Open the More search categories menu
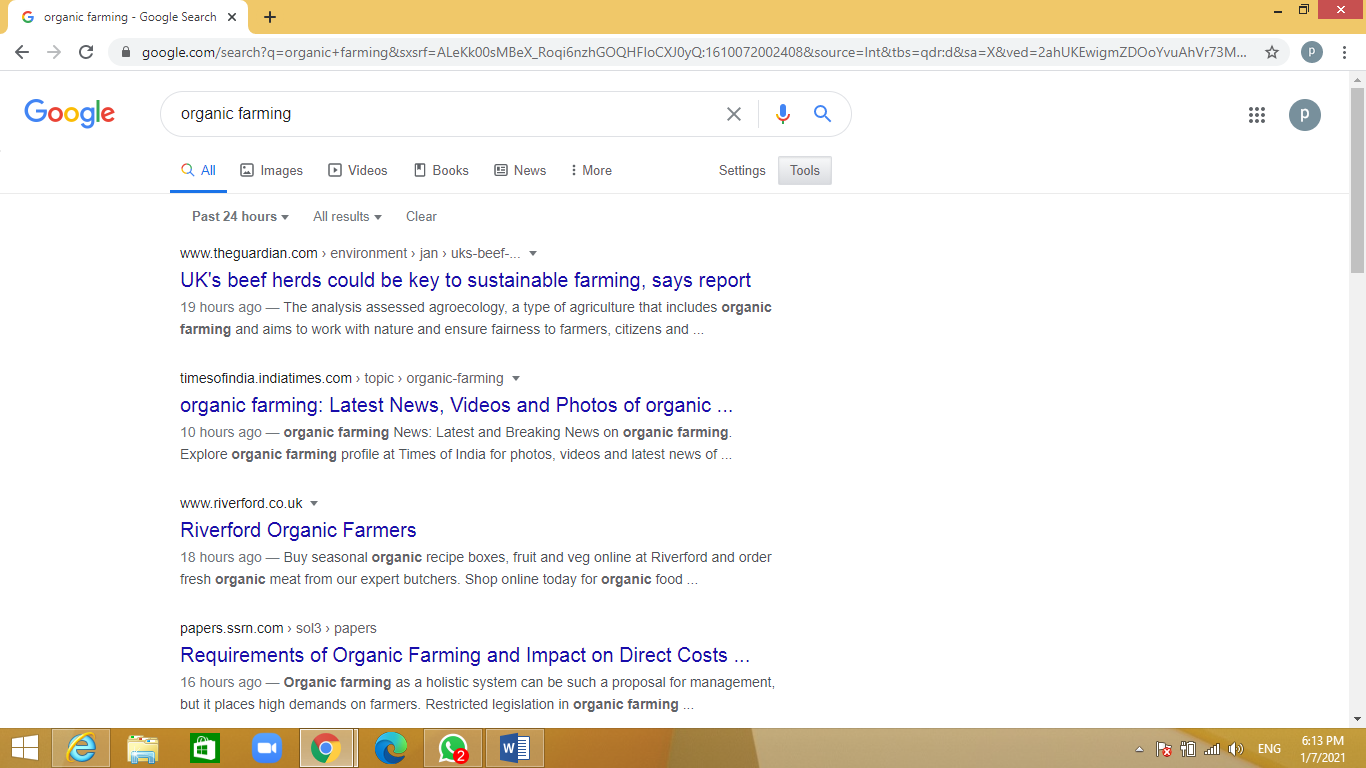This screenshot has width=1366, height=768. [x=590, y=170]
